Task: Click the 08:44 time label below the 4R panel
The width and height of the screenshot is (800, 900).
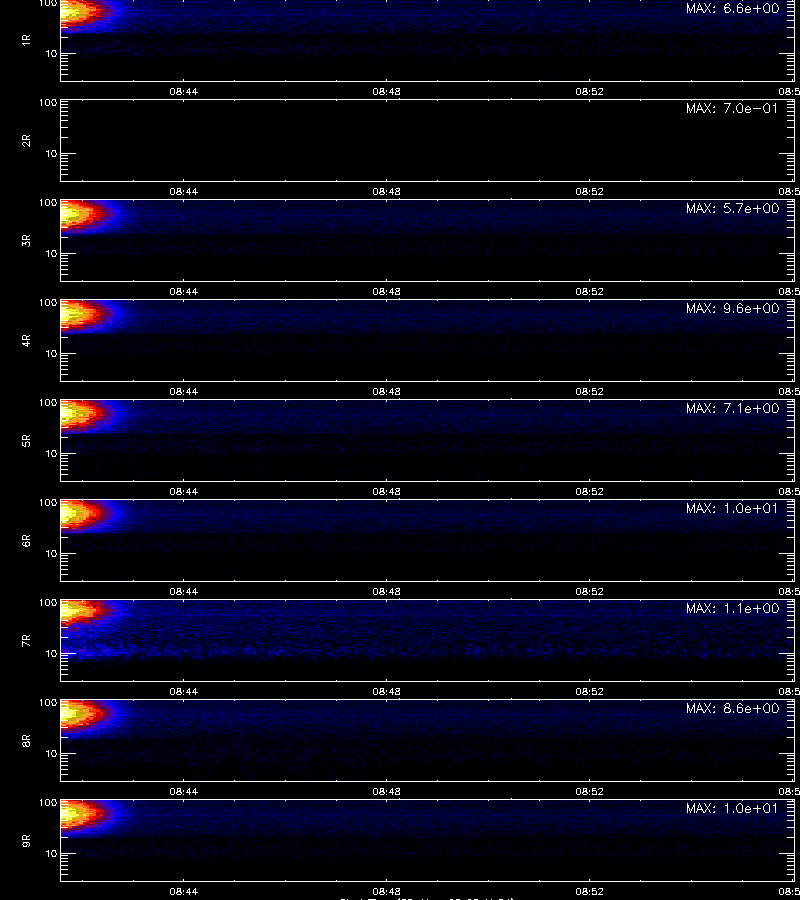Action: coord(184,391)
